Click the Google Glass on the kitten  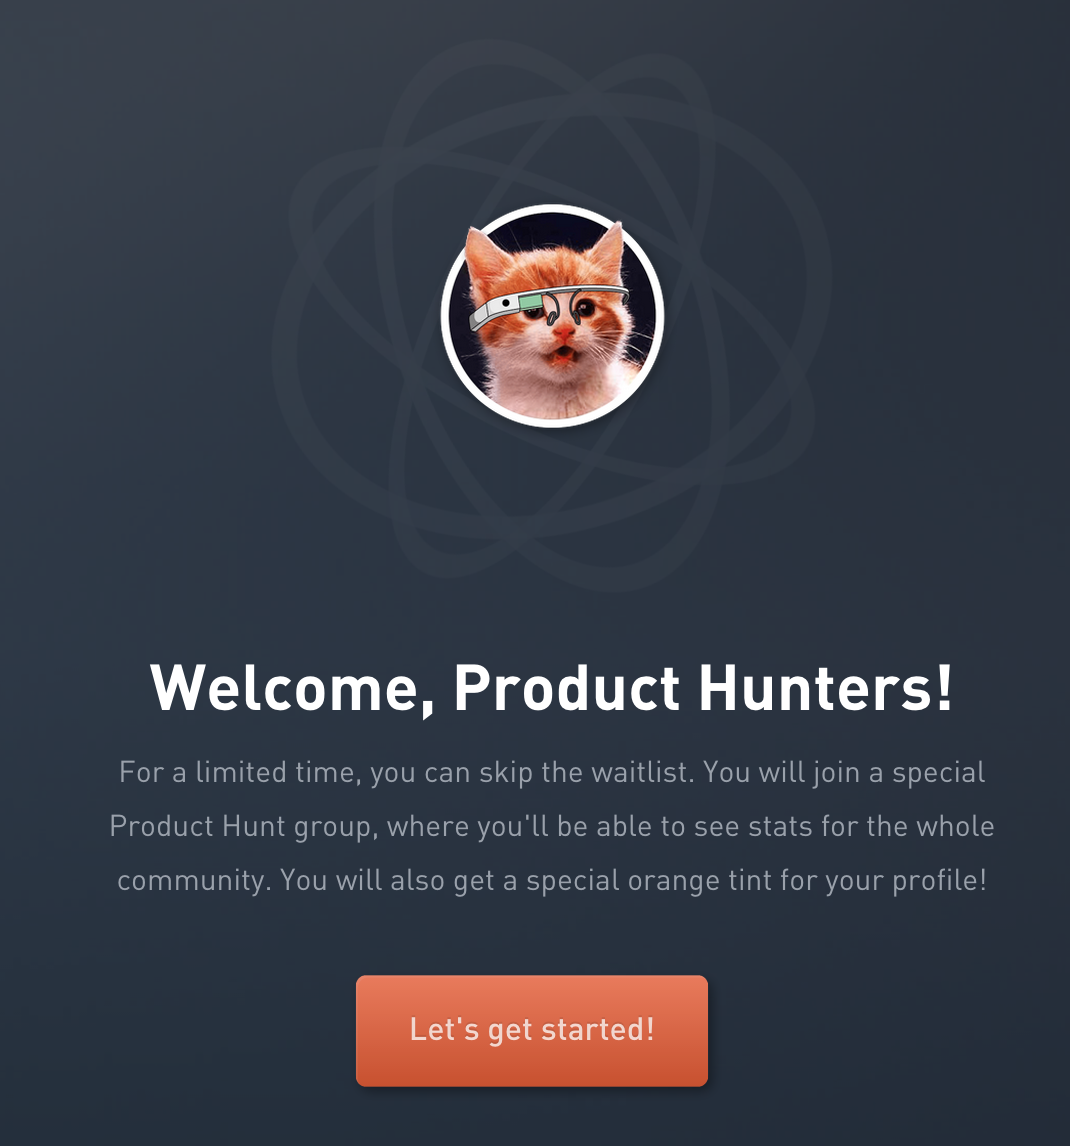tap(548, 306)
